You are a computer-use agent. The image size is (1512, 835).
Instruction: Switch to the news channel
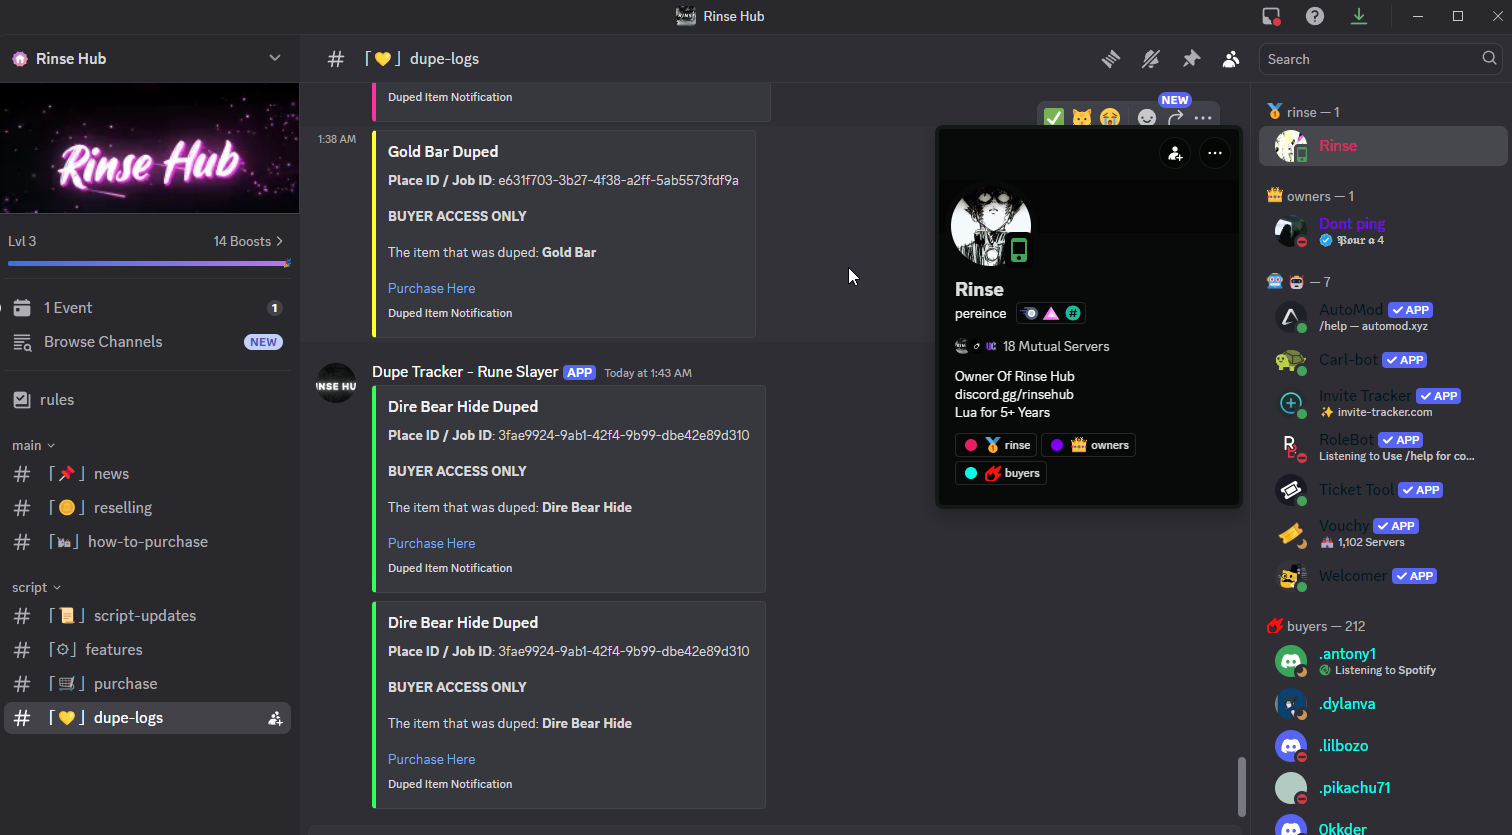point(148,474)
